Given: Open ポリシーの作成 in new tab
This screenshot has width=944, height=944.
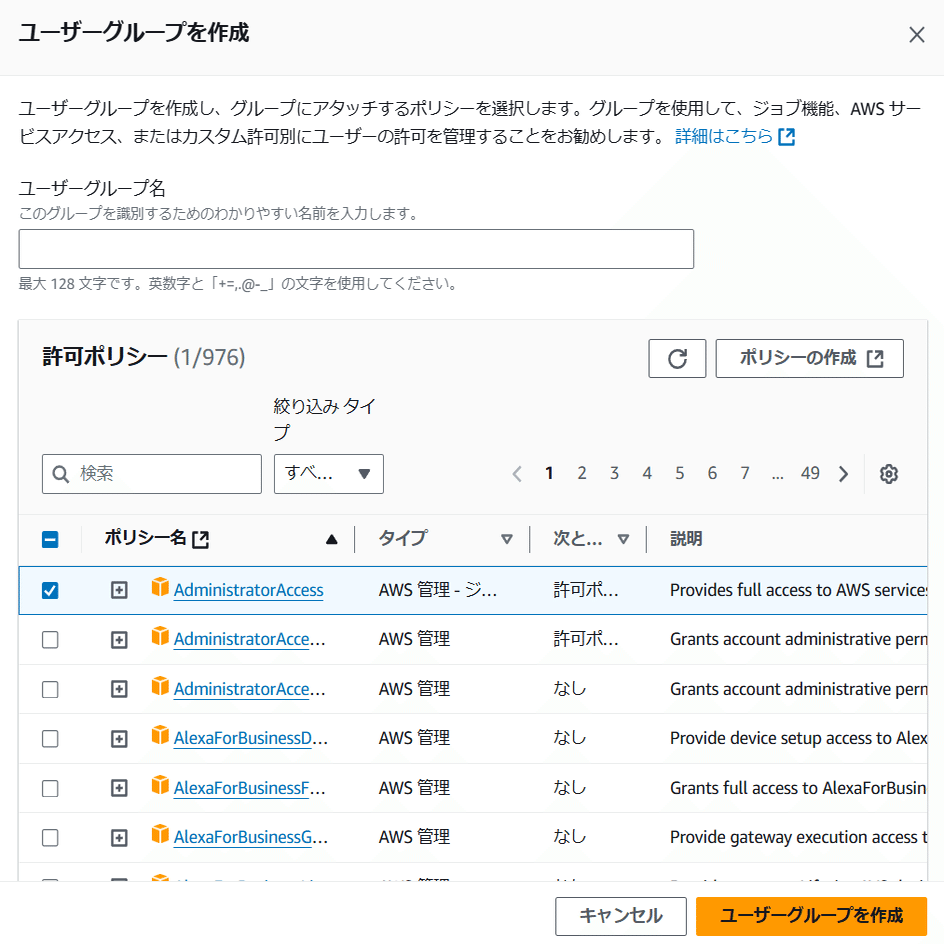Looking at the screenshot, I should (x=809, y=358).
